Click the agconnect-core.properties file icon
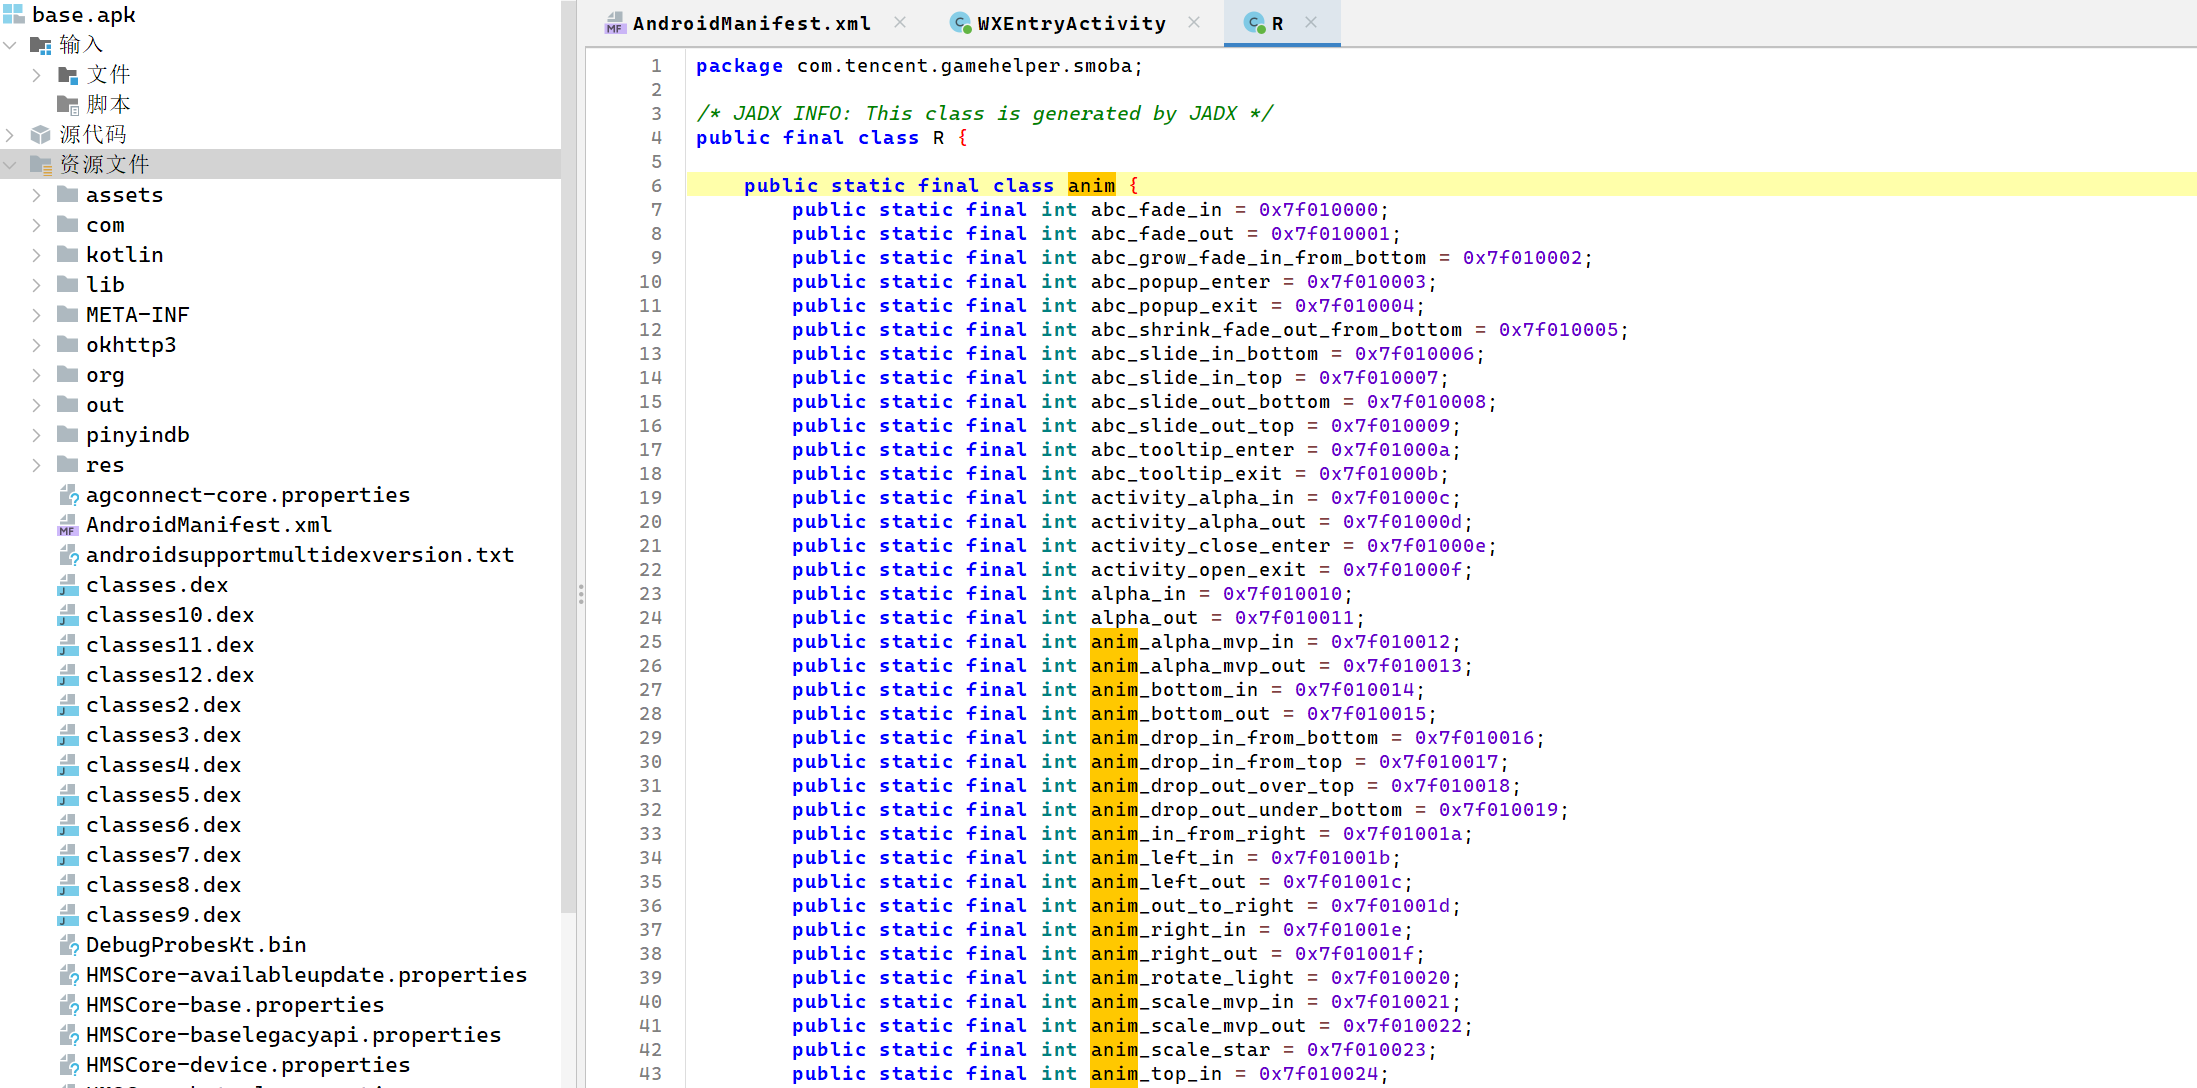This screenshot has height=1088, width=2197. click(x=68, y=495)
